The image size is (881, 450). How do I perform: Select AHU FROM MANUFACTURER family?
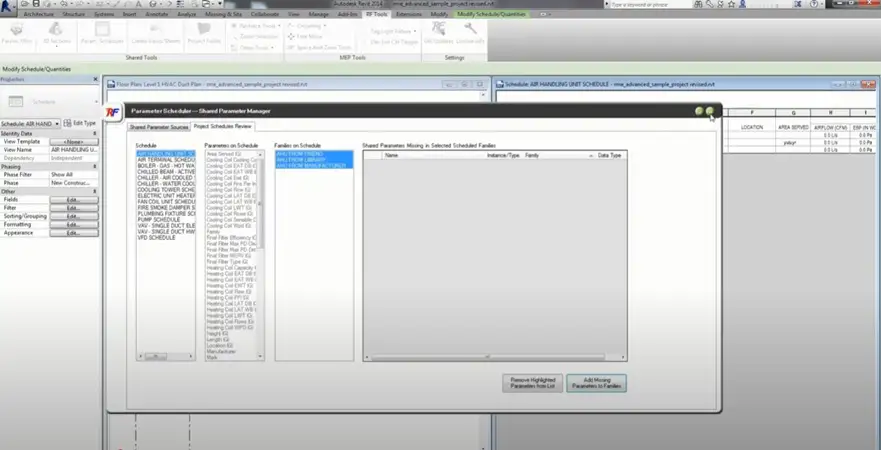[x=314, y=166]
